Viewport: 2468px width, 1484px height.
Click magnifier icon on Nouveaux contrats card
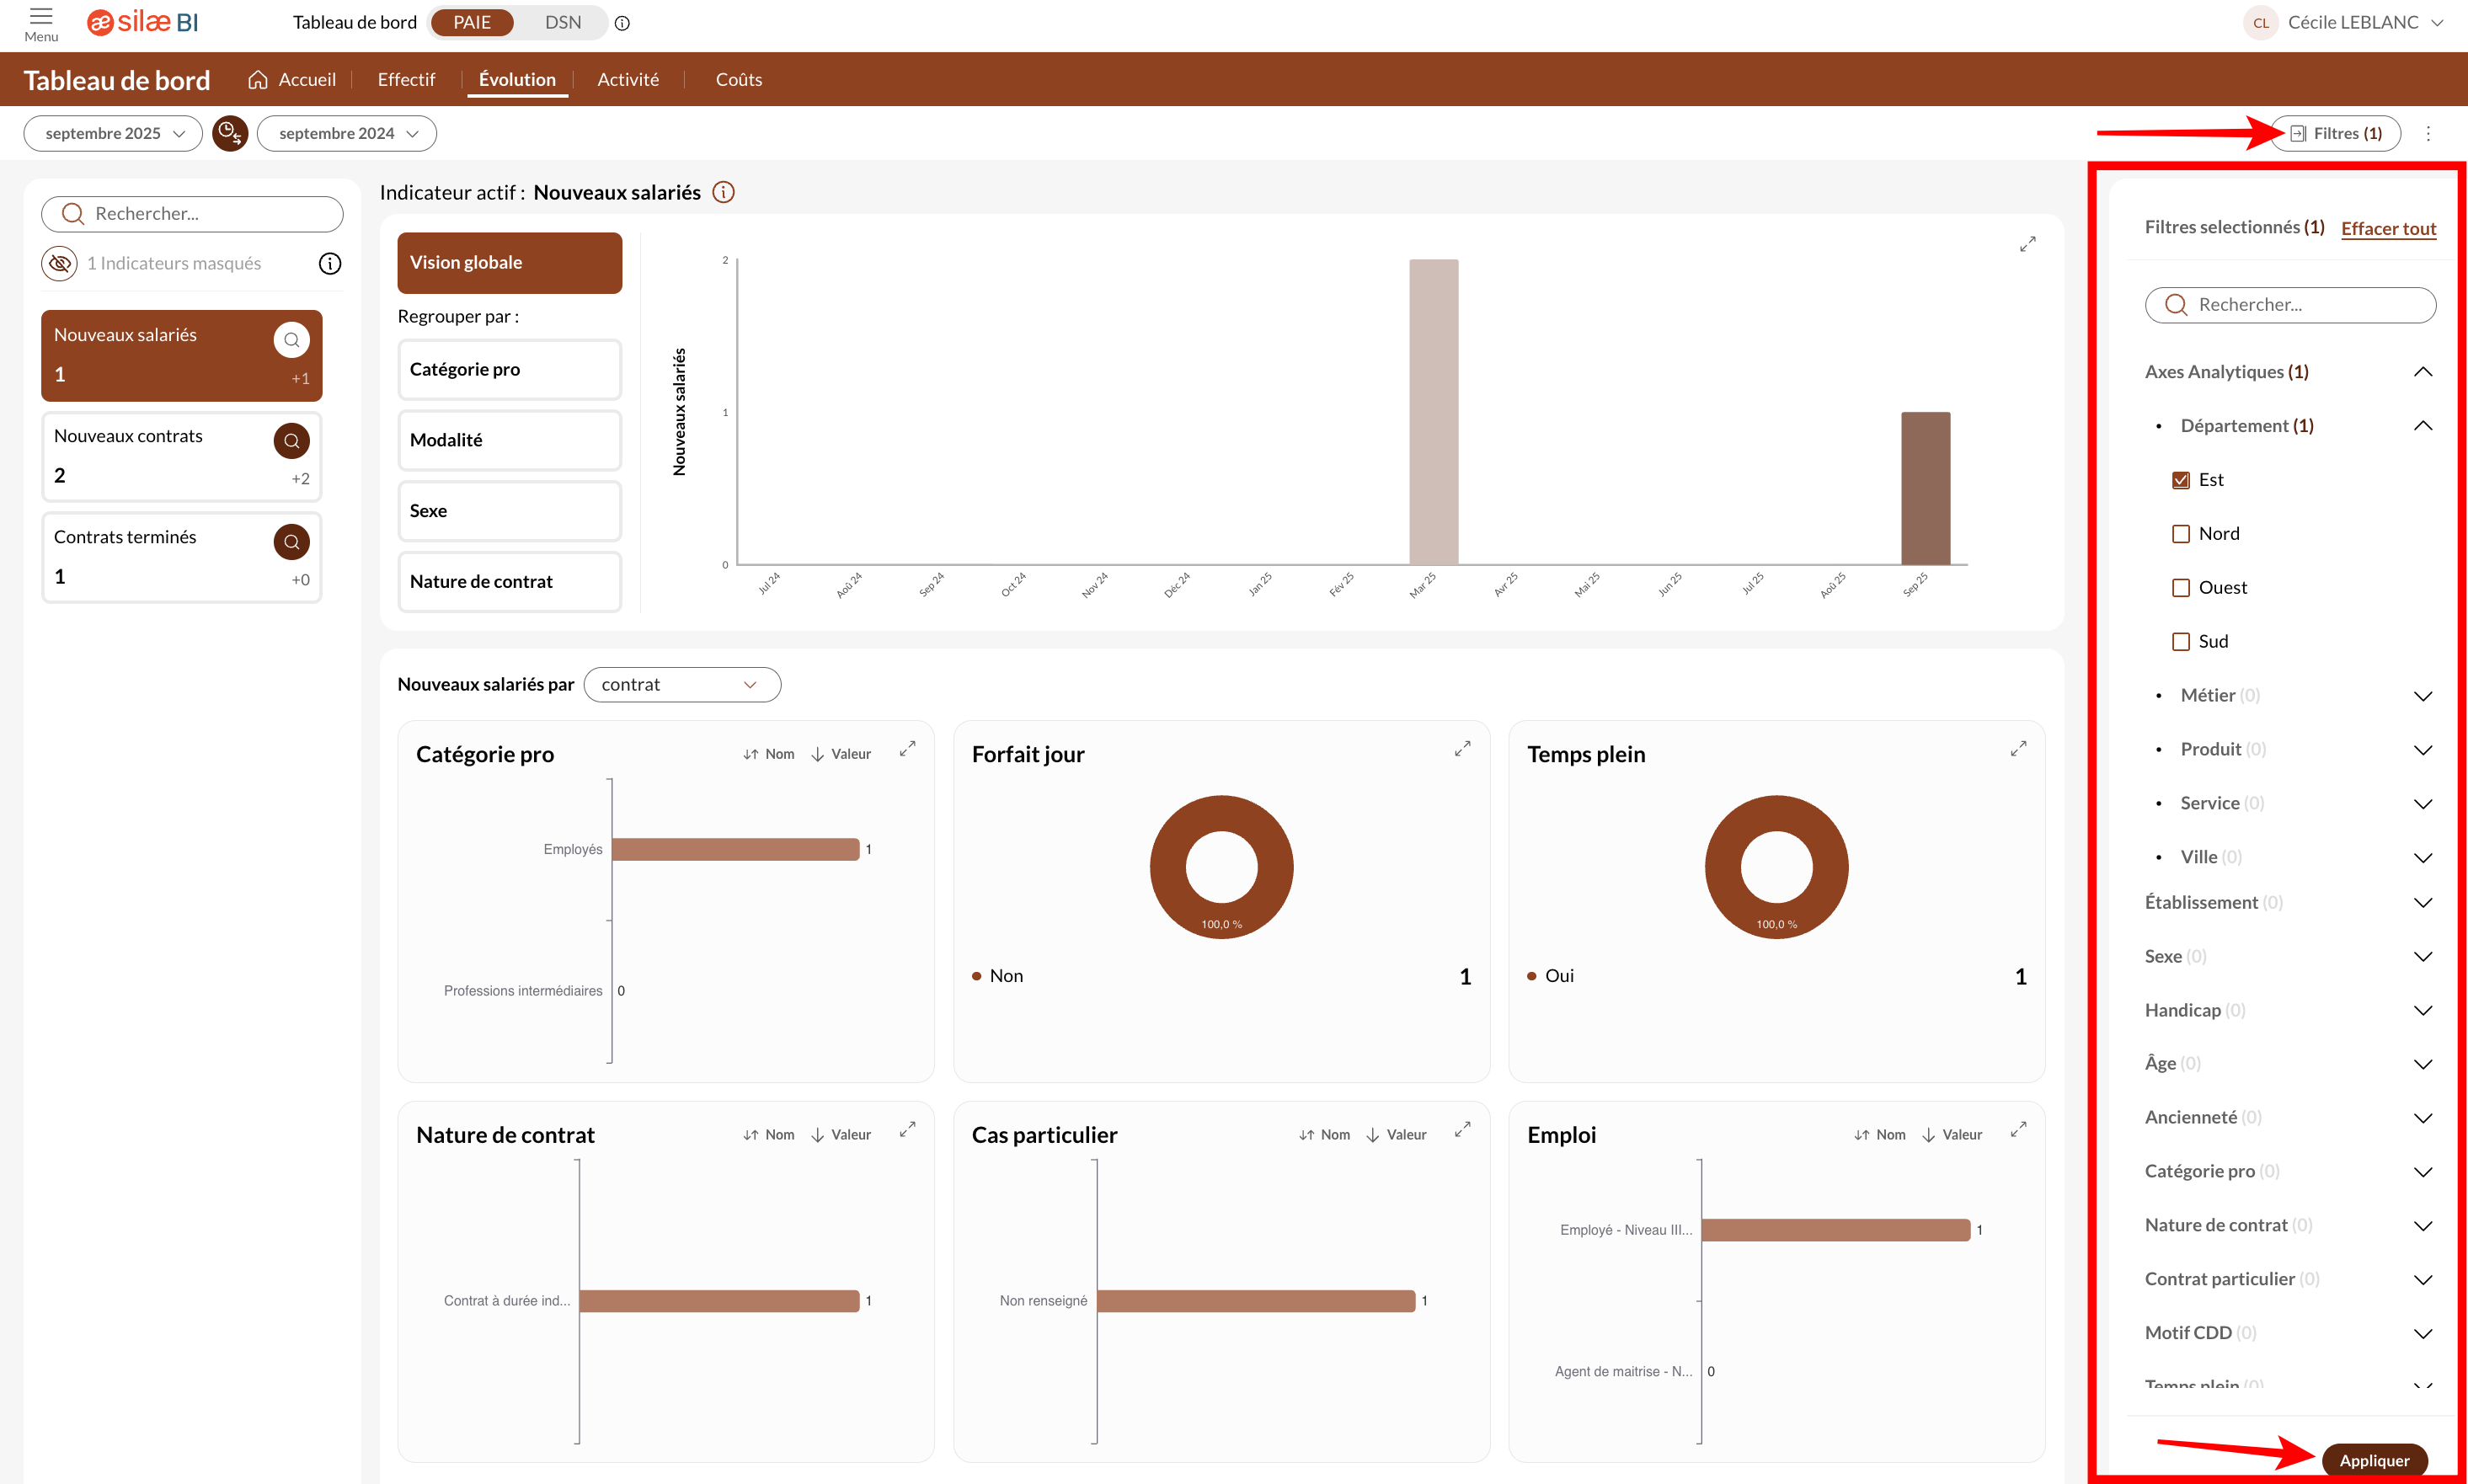click(x=291, y=441)
